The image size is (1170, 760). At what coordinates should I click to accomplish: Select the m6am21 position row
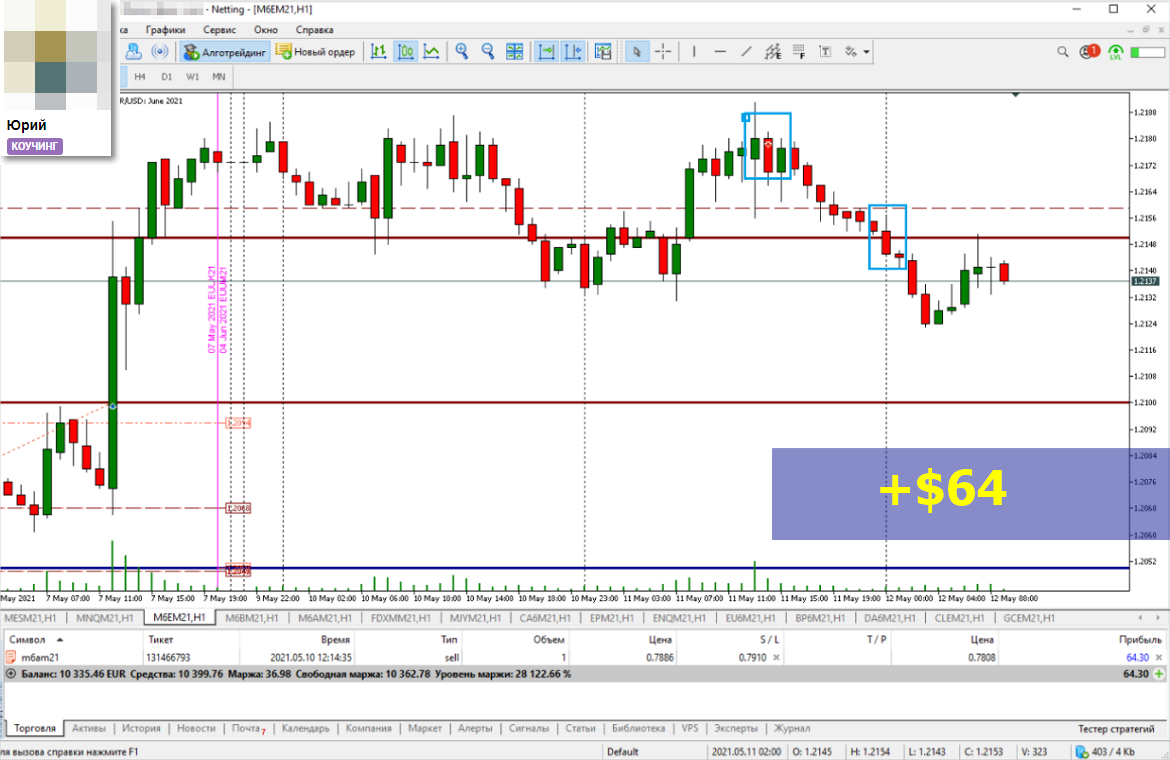click(584, 657)
